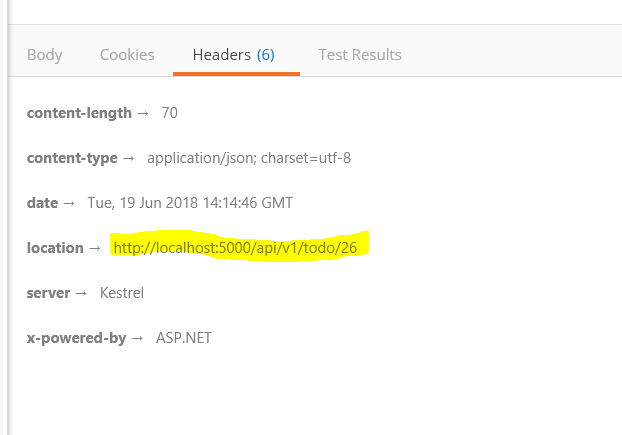Click the arrow after content-type
Screen dimensions: 622x435
[x=129, y=159]
